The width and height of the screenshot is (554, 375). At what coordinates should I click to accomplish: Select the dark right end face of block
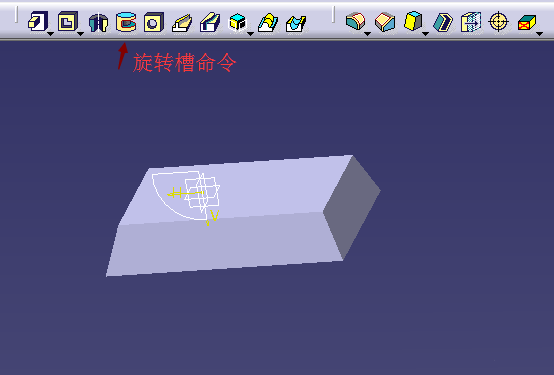click(352, 209)
